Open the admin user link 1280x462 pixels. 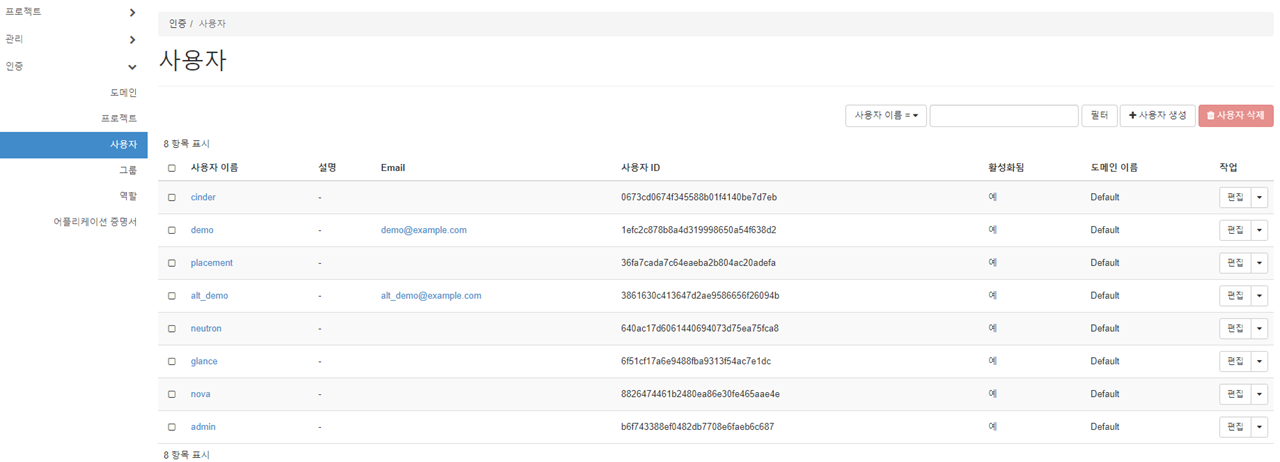pos(203,427)
